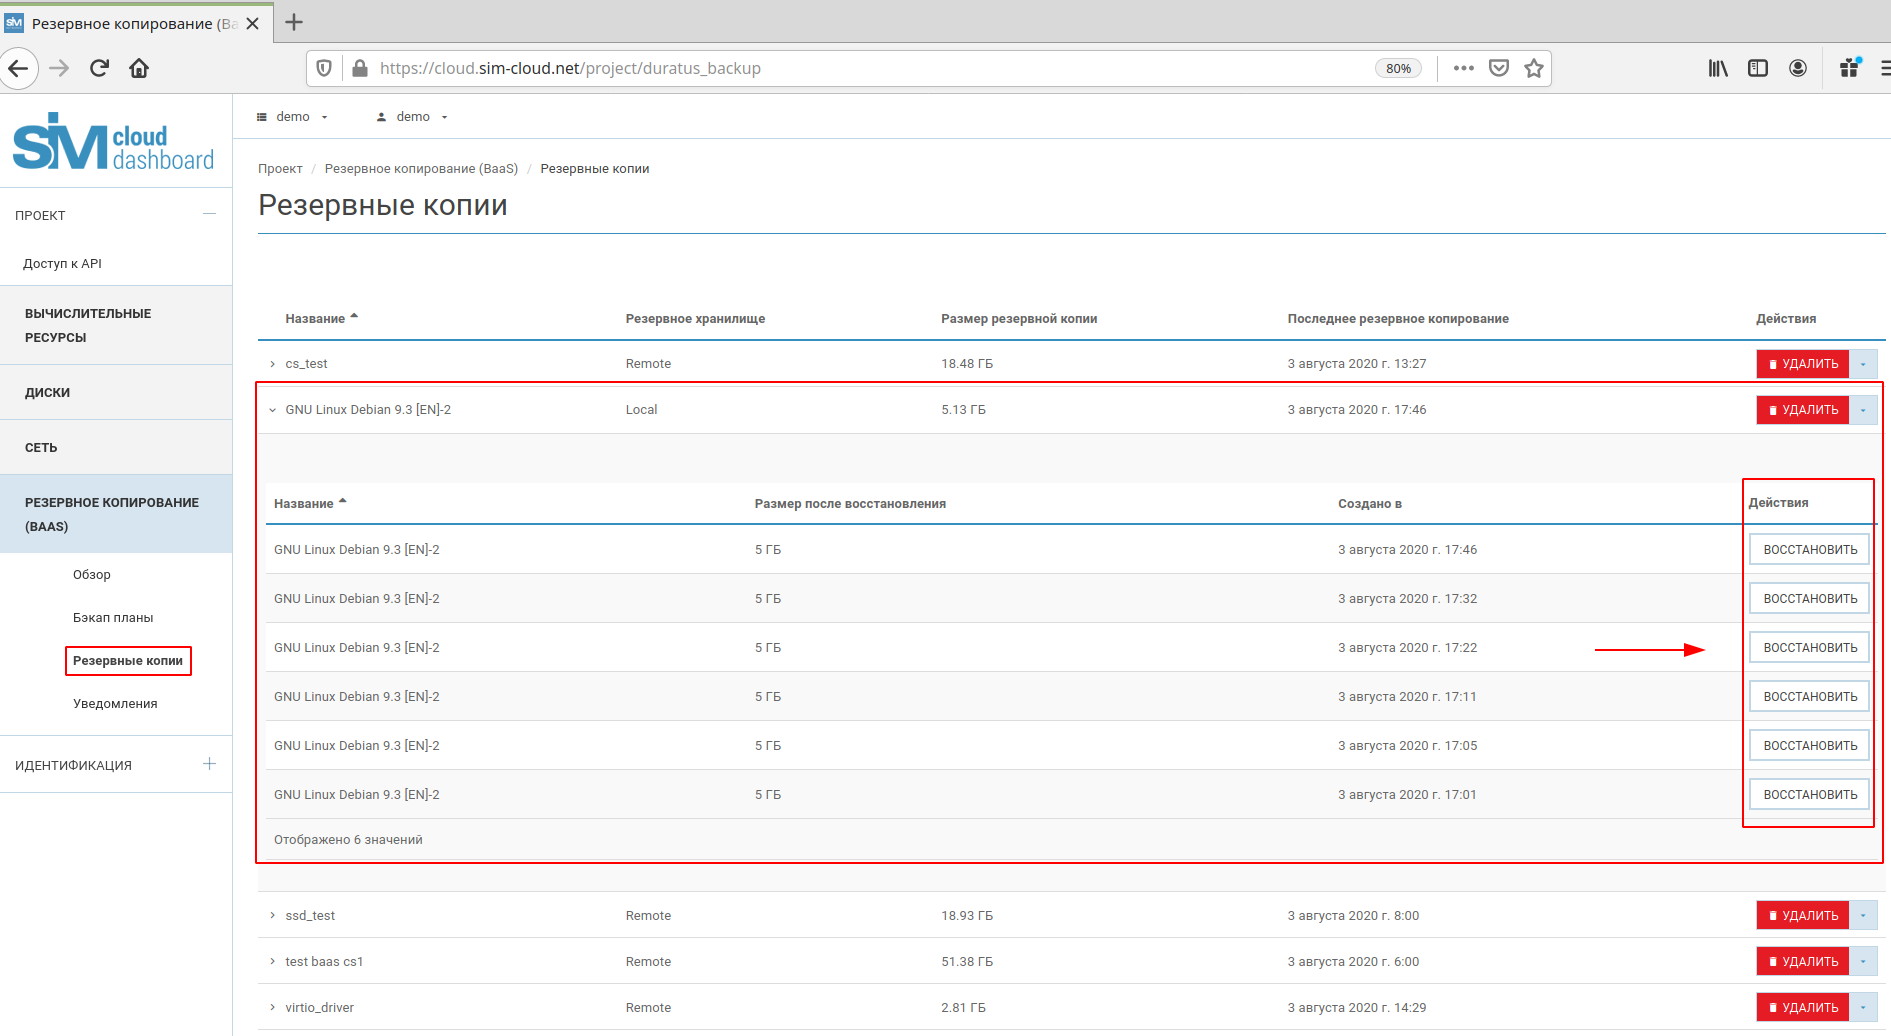Toggle the browser sidebar icon
1891x1036 pixels.
pyautogui.click(x=1757, y=68)
